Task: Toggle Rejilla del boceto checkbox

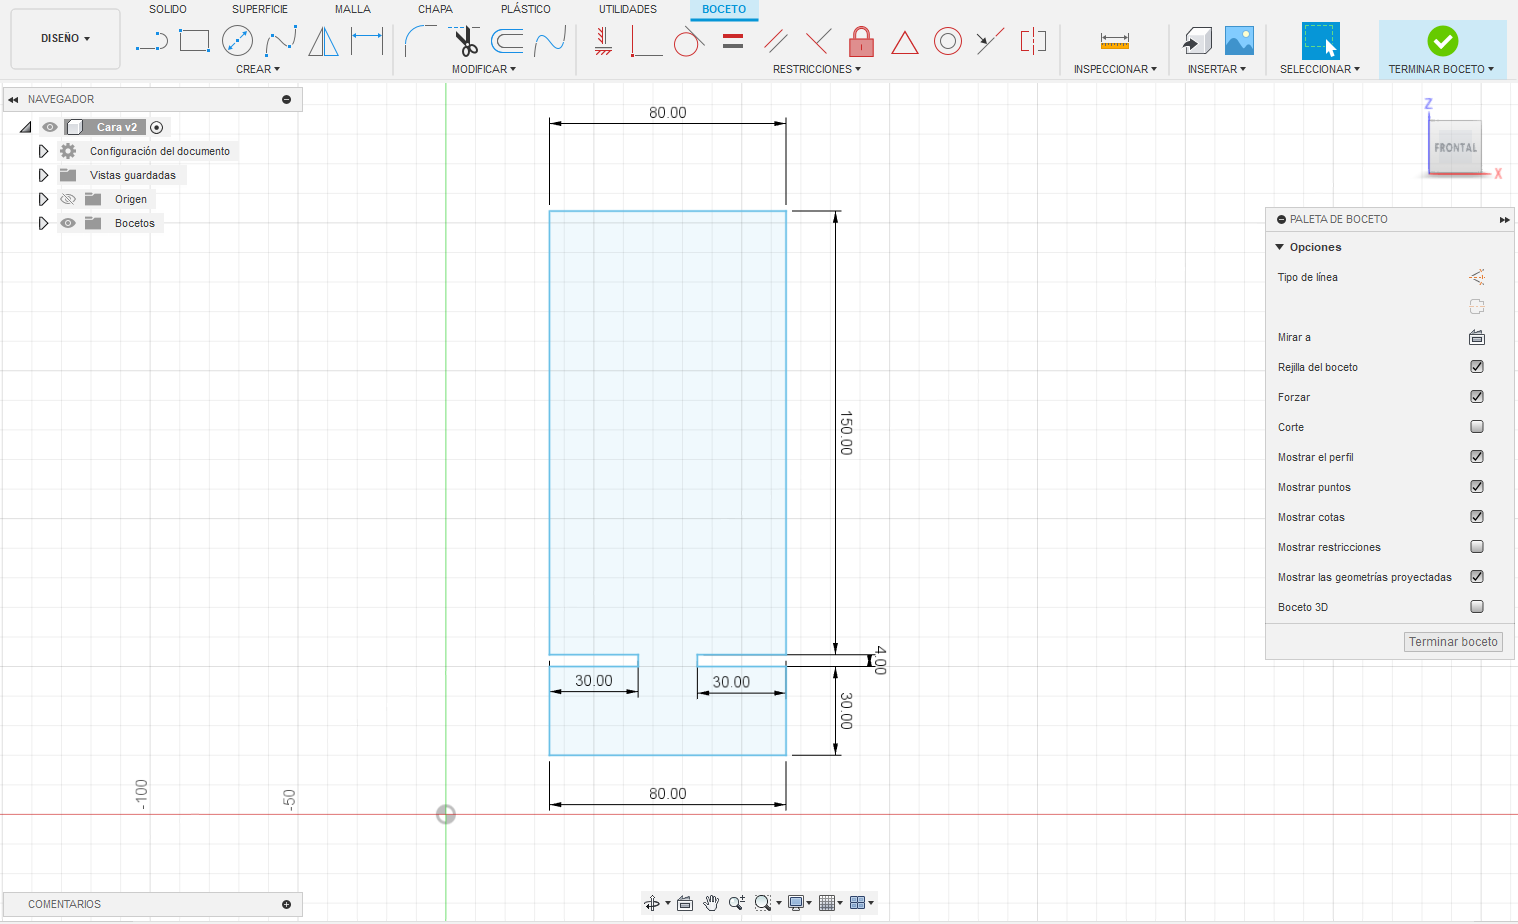Action: (1477, 367)
